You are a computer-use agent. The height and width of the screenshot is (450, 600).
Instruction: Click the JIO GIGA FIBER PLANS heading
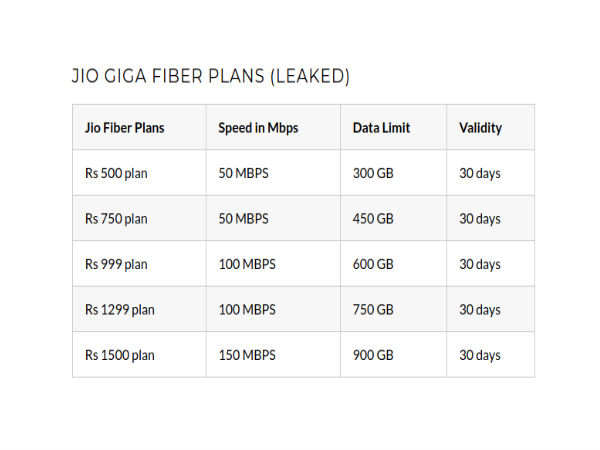pos(210,76)
